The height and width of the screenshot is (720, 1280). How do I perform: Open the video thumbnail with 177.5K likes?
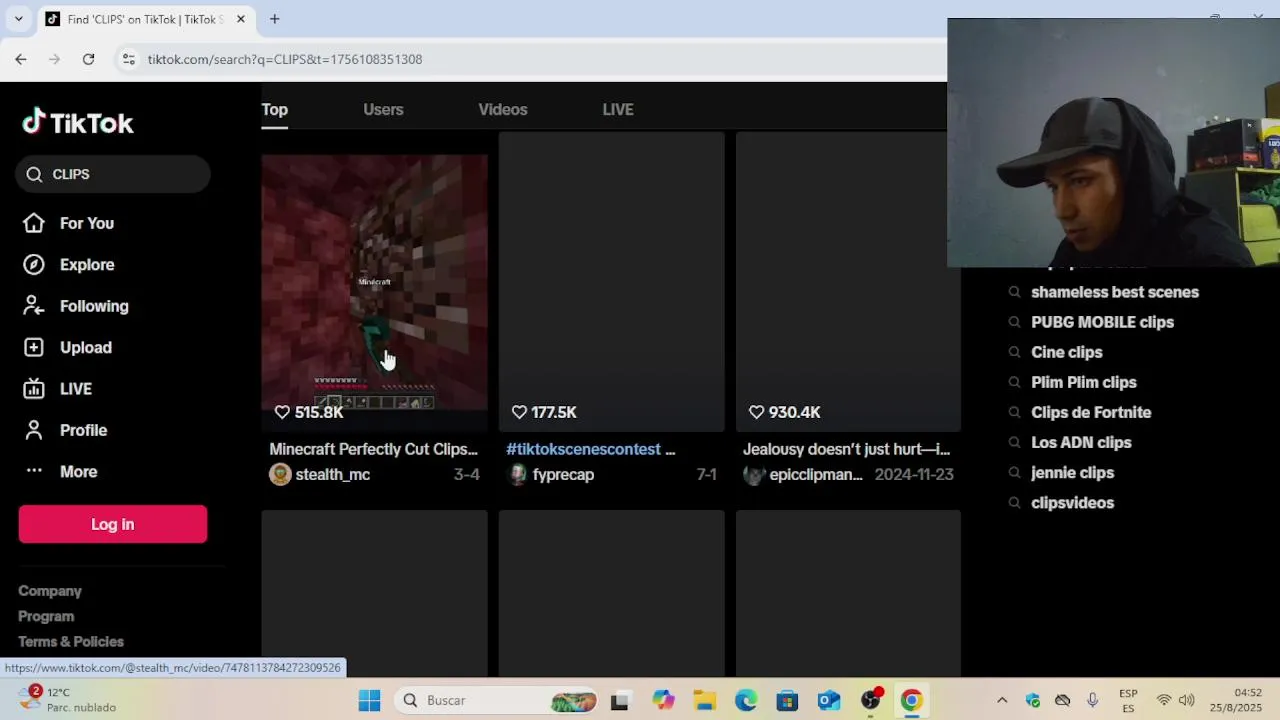pos(612,282)
